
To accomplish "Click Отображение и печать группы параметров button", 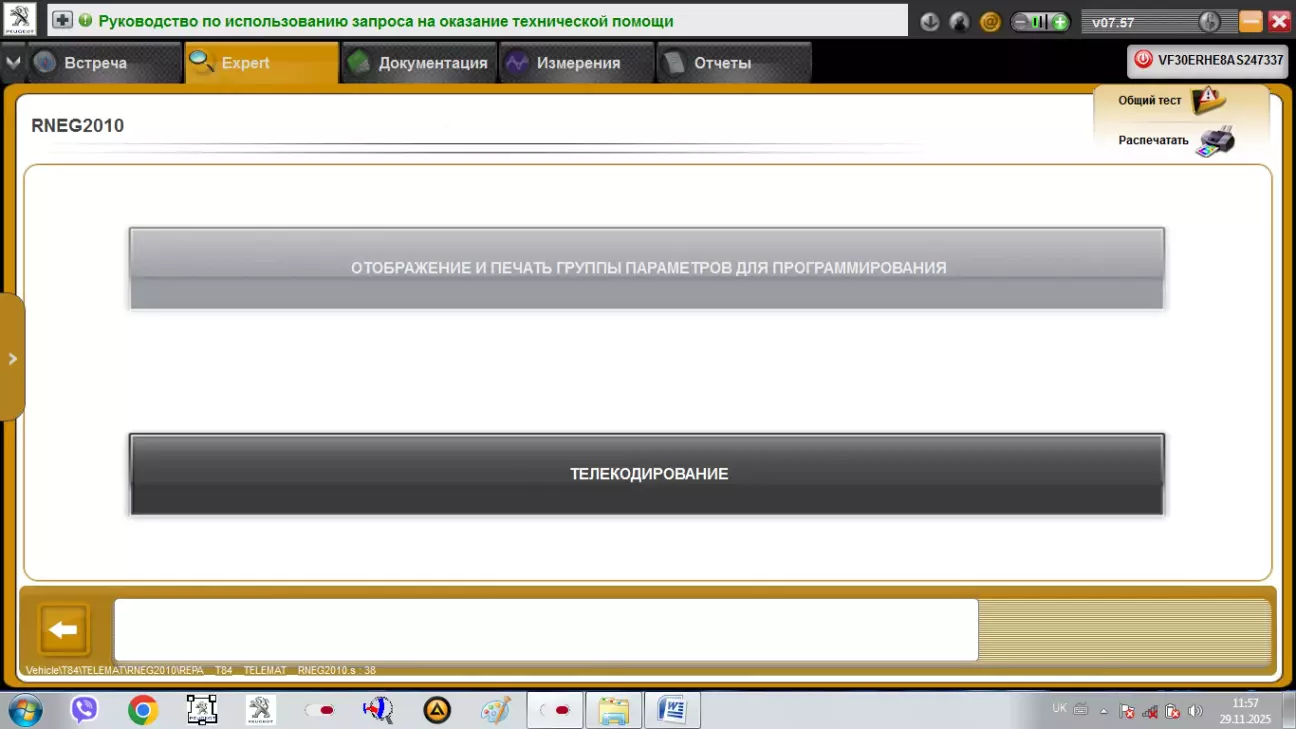I will [x=647, y=268].
